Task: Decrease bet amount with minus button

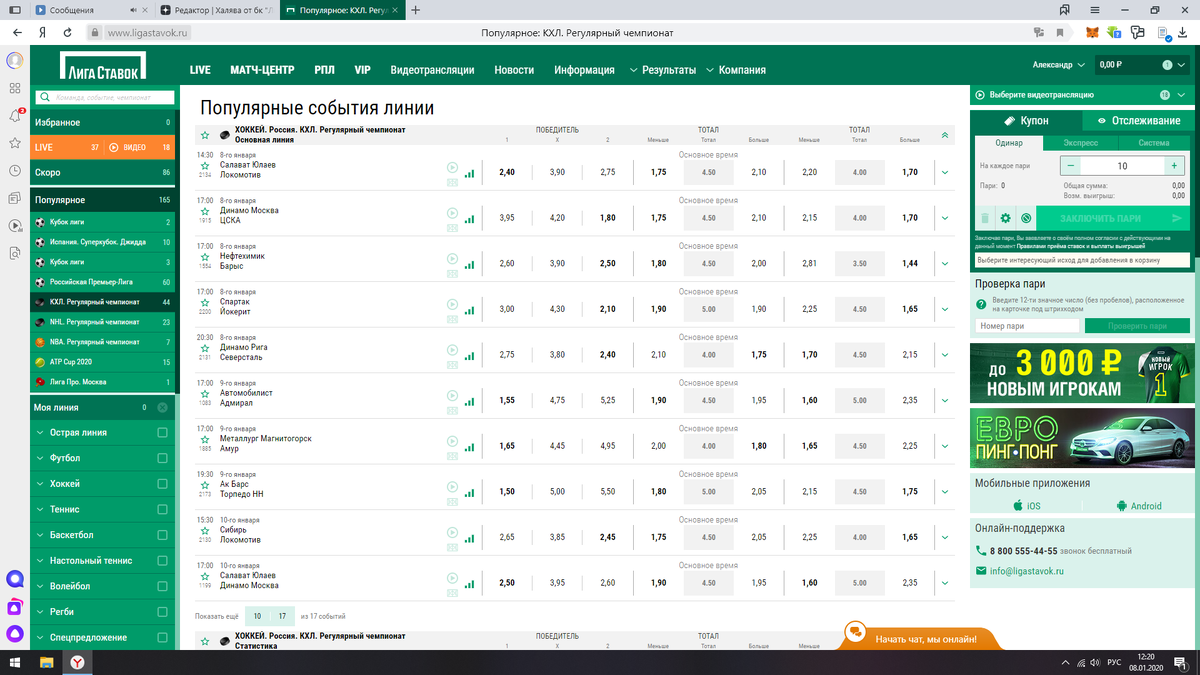Action: [x=1071, y=166]
